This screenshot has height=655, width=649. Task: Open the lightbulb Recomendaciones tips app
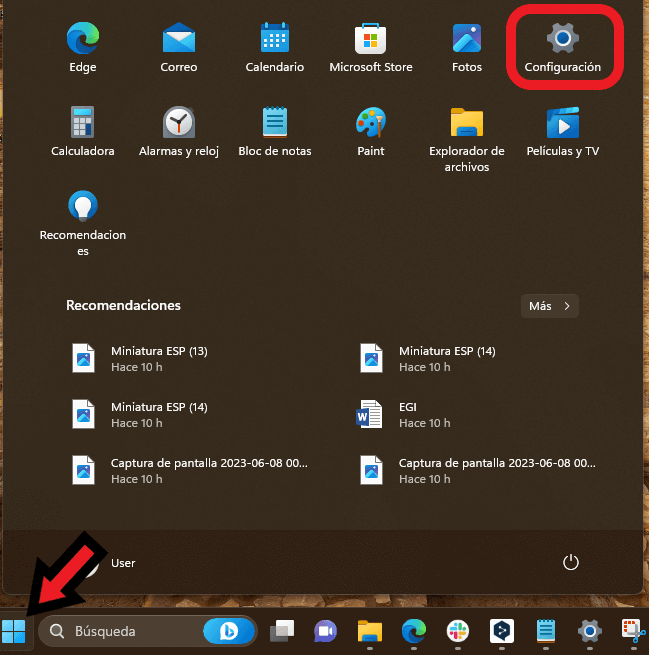point(83,223)
